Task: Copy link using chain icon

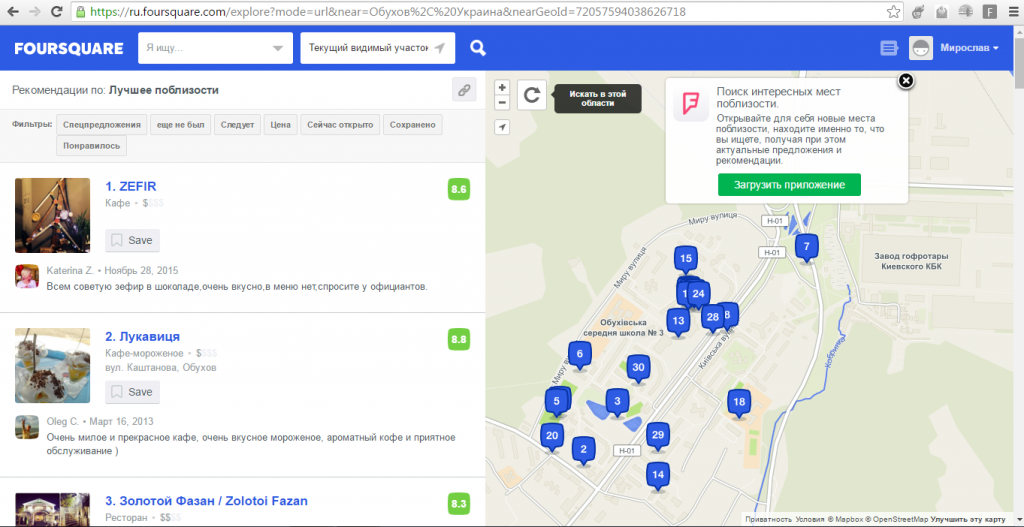Action: [x=464, y=90]
